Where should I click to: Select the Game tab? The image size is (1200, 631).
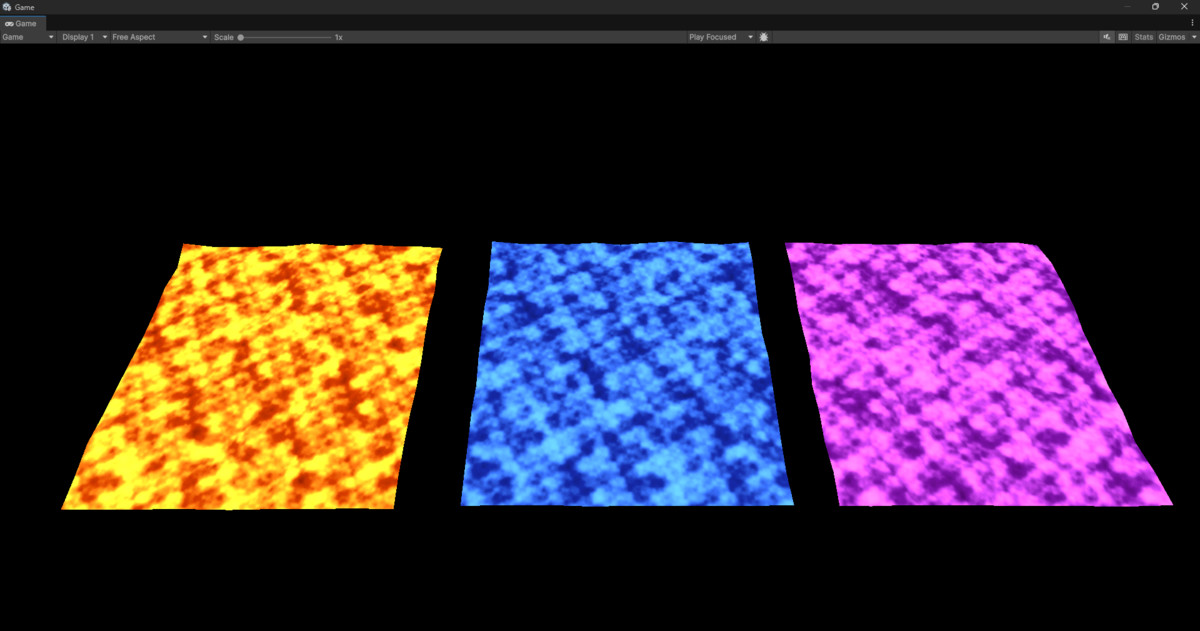pos(21,23)
